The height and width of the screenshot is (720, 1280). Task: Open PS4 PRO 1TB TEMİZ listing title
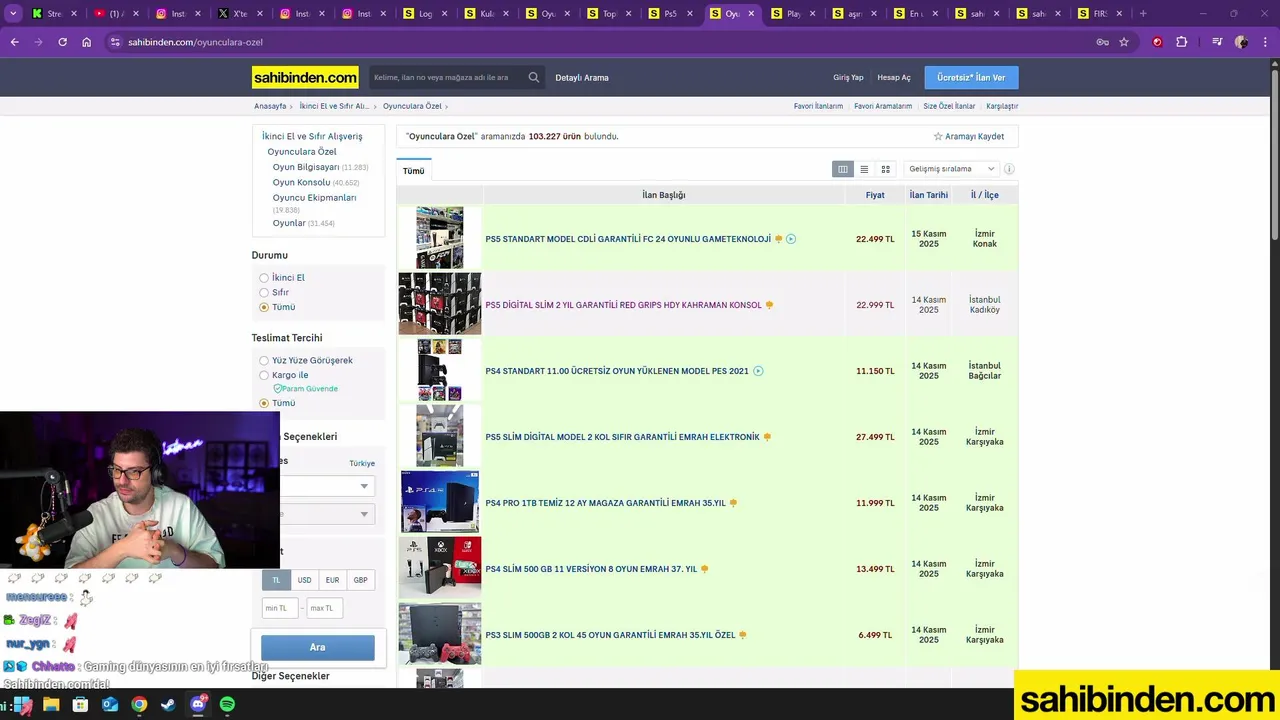(605, 503)
